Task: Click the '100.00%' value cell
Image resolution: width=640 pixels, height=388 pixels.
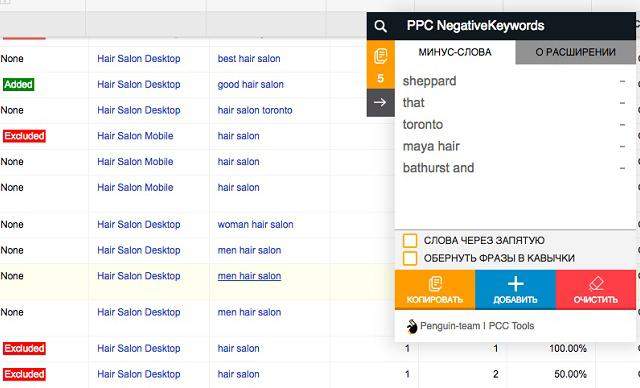Action: click(568, 348)
